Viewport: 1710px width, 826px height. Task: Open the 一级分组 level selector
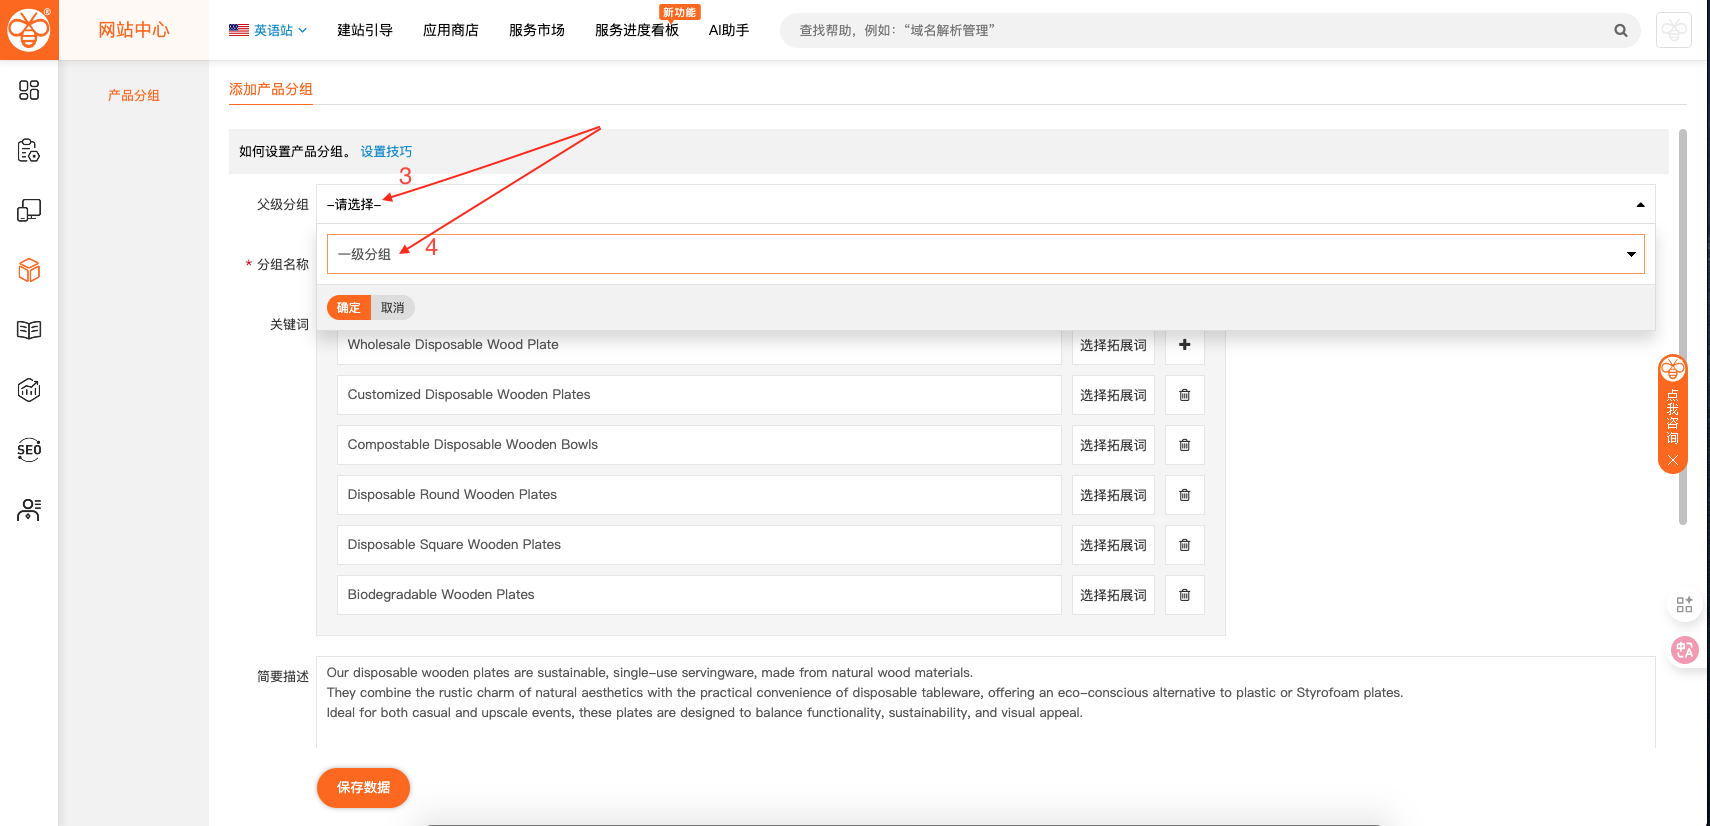click(x=985, y=254)
